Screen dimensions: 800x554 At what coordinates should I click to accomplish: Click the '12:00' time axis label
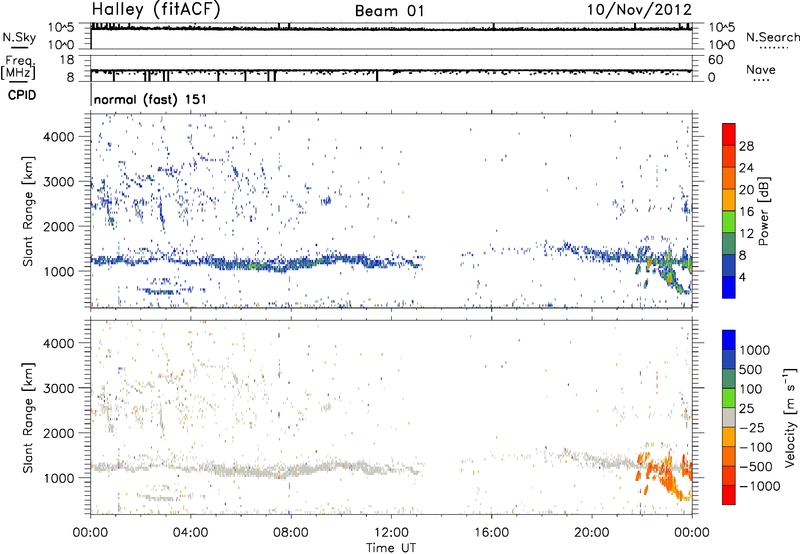click(391, 533)
